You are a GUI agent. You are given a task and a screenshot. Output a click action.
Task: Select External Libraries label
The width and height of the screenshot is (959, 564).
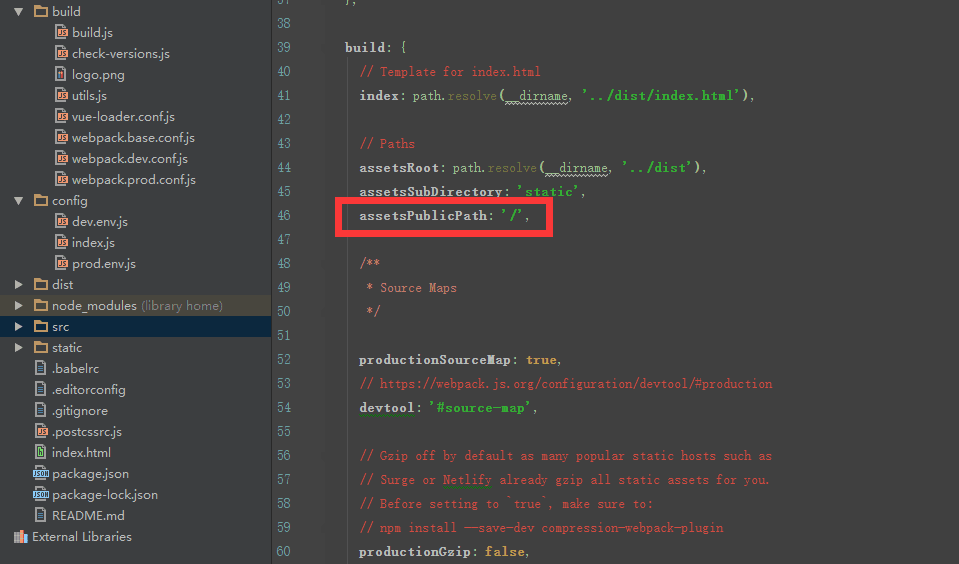tap(82, 536)
